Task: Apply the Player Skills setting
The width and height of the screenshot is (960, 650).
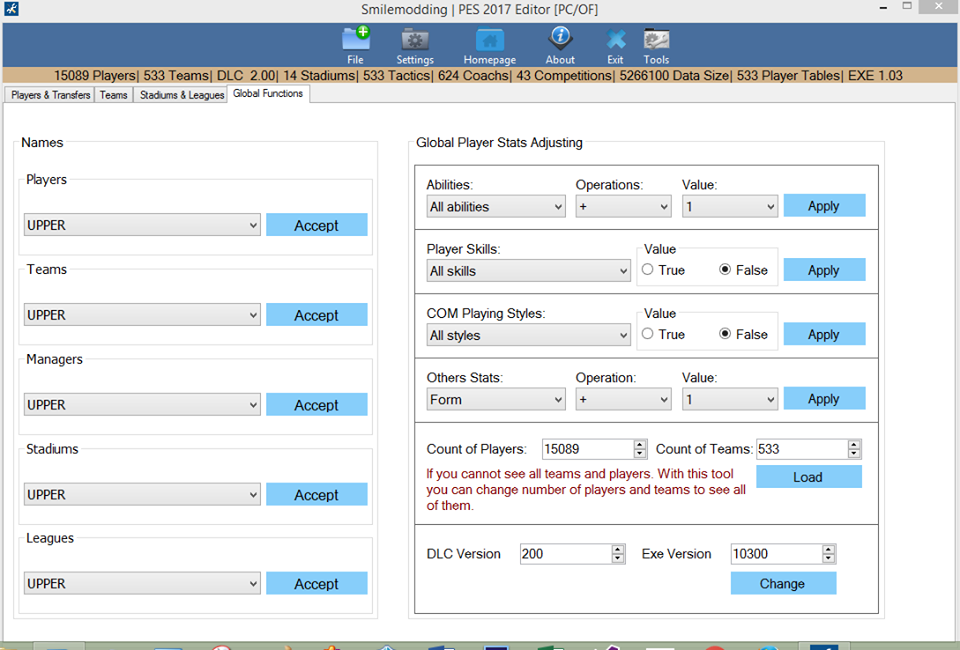Action: click(x=824, y=270)
